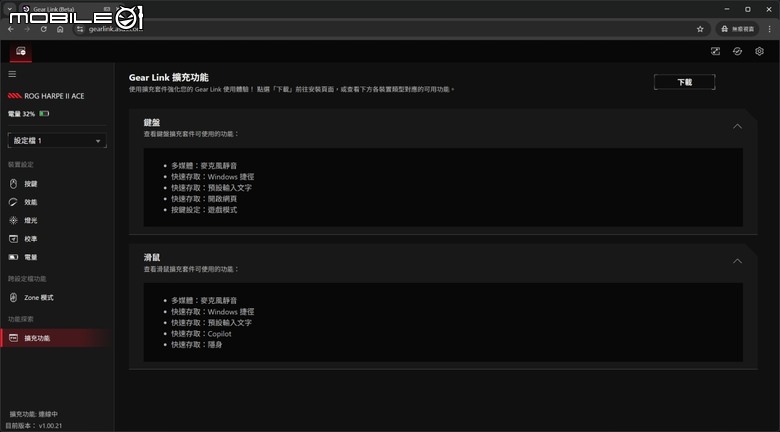The height and width of the screenshot is (432, 780).
Task: Click the 擴充功能: 連線中 status text
Action: tap(34, 414)
